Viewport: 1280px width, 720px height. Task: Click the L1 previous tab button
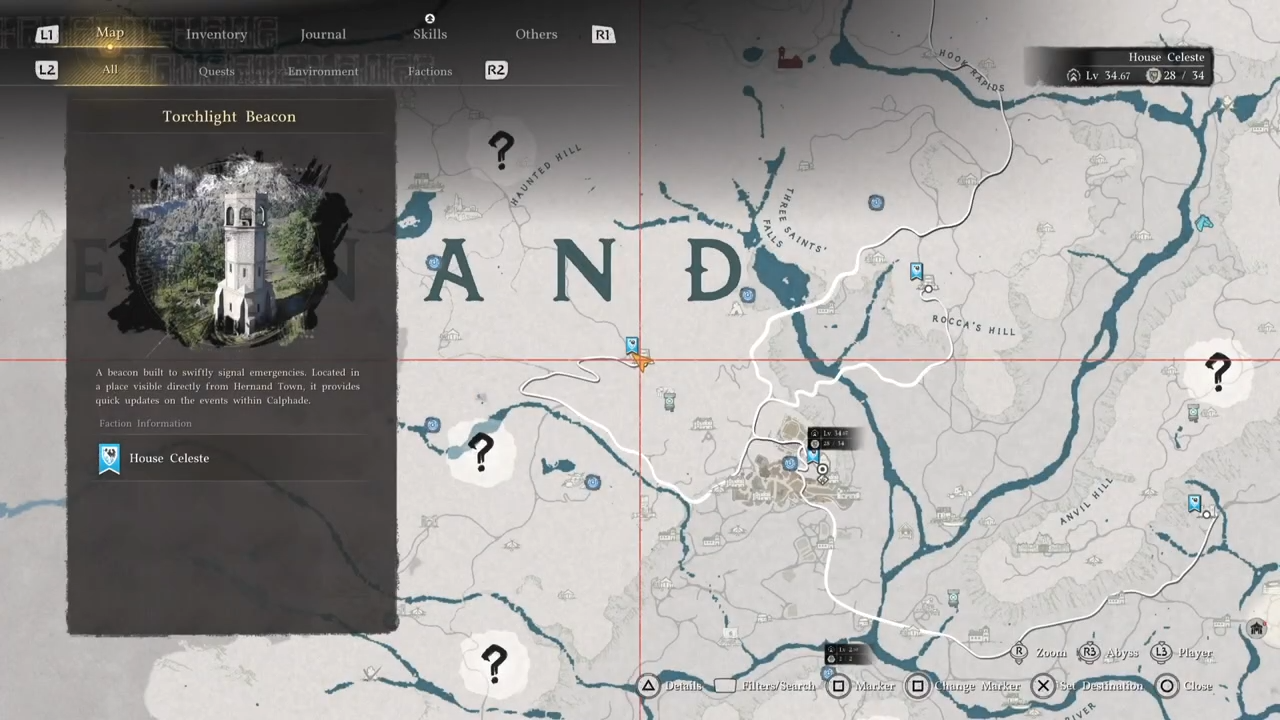[x=46, y=35]
